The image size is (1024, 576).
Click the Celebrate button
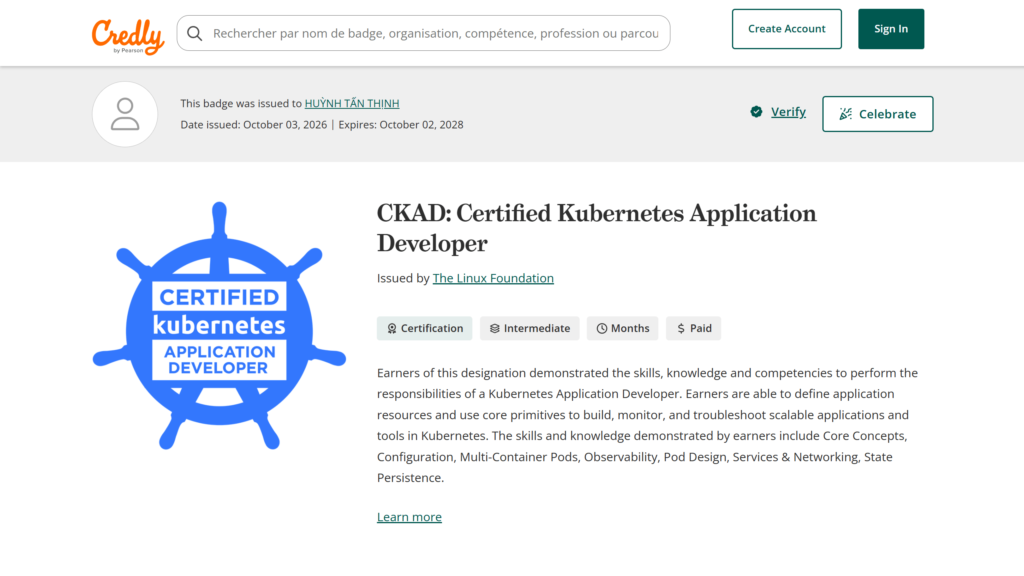pyautogui.click(x=878, y=114)
